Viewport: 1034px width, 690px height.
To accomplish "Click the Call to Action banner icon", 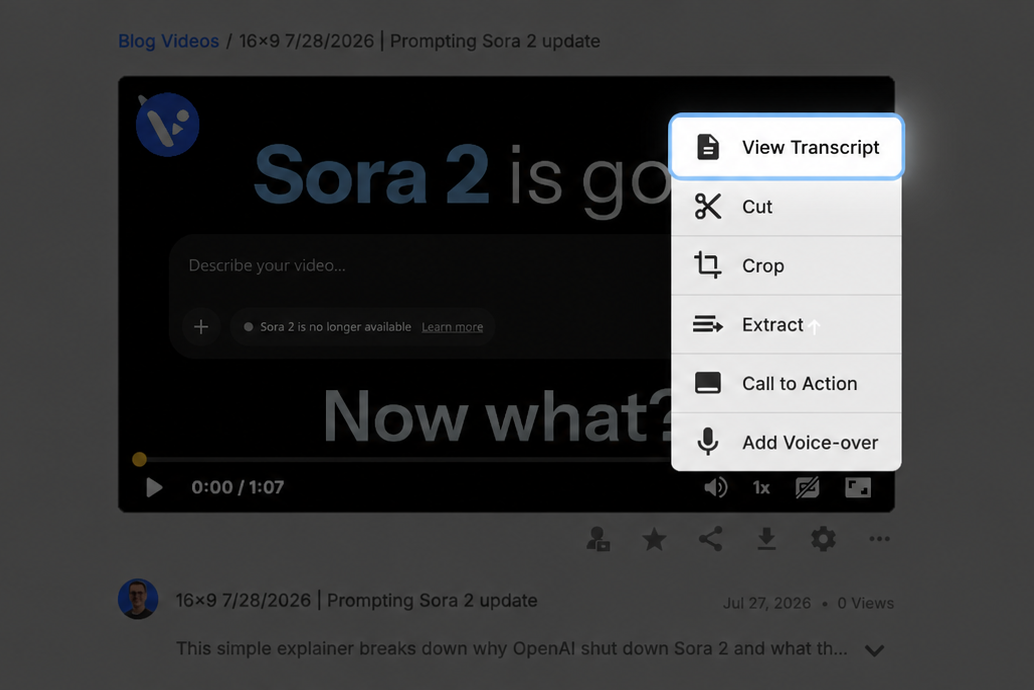I will (708, 383).
